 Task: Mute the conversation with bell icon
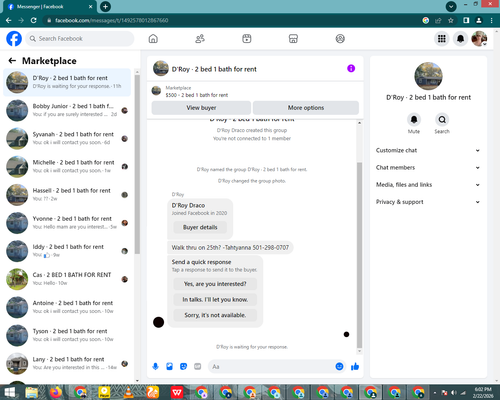pos(414,119)
